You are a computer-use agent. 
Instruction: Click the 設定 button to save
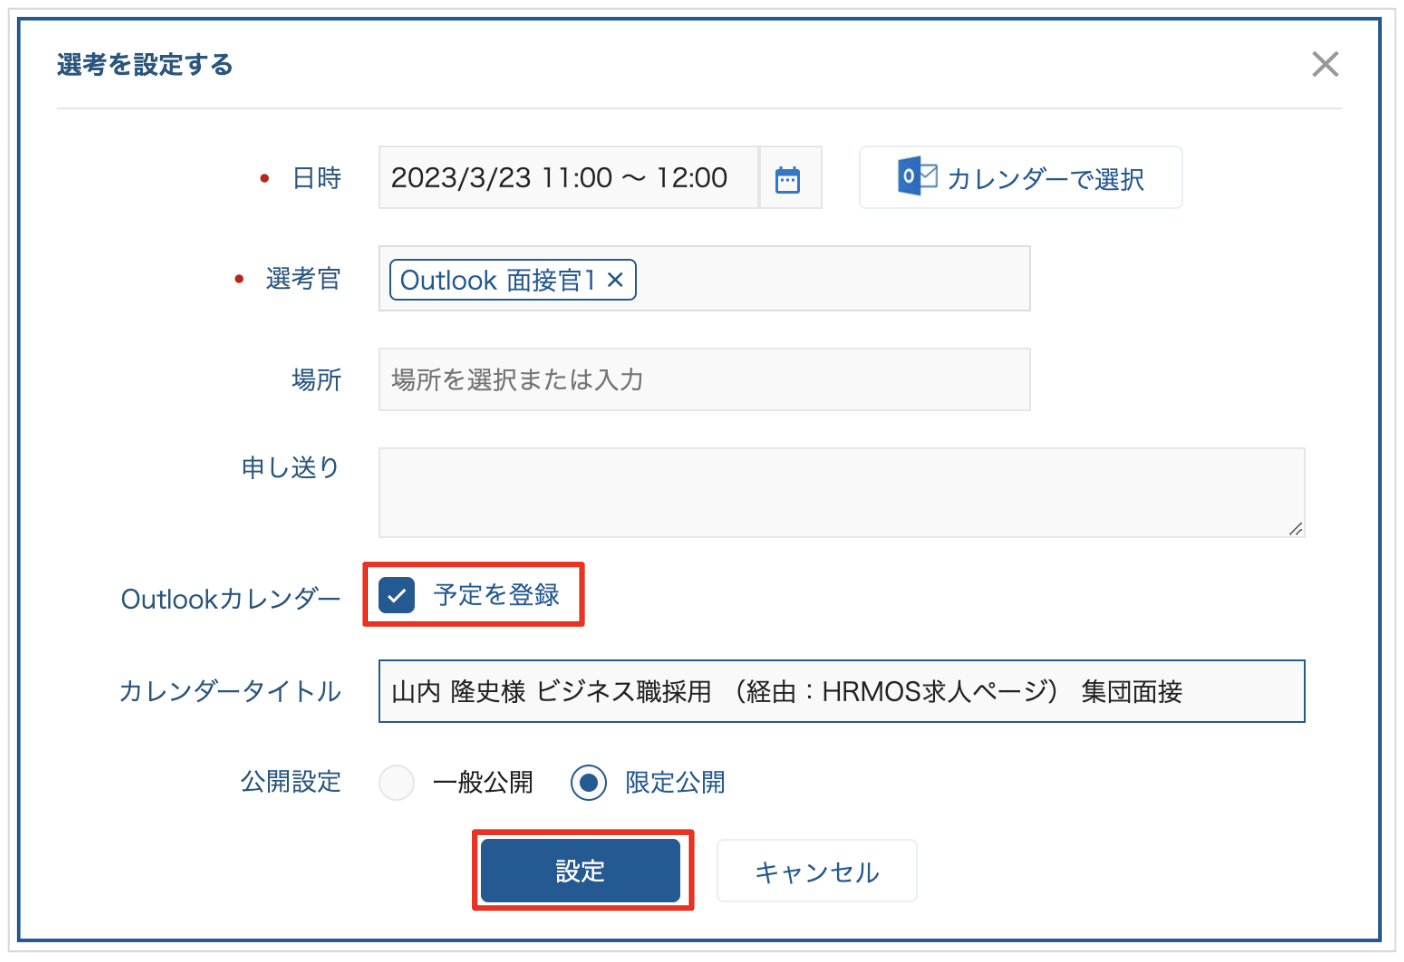click(581, 871)
